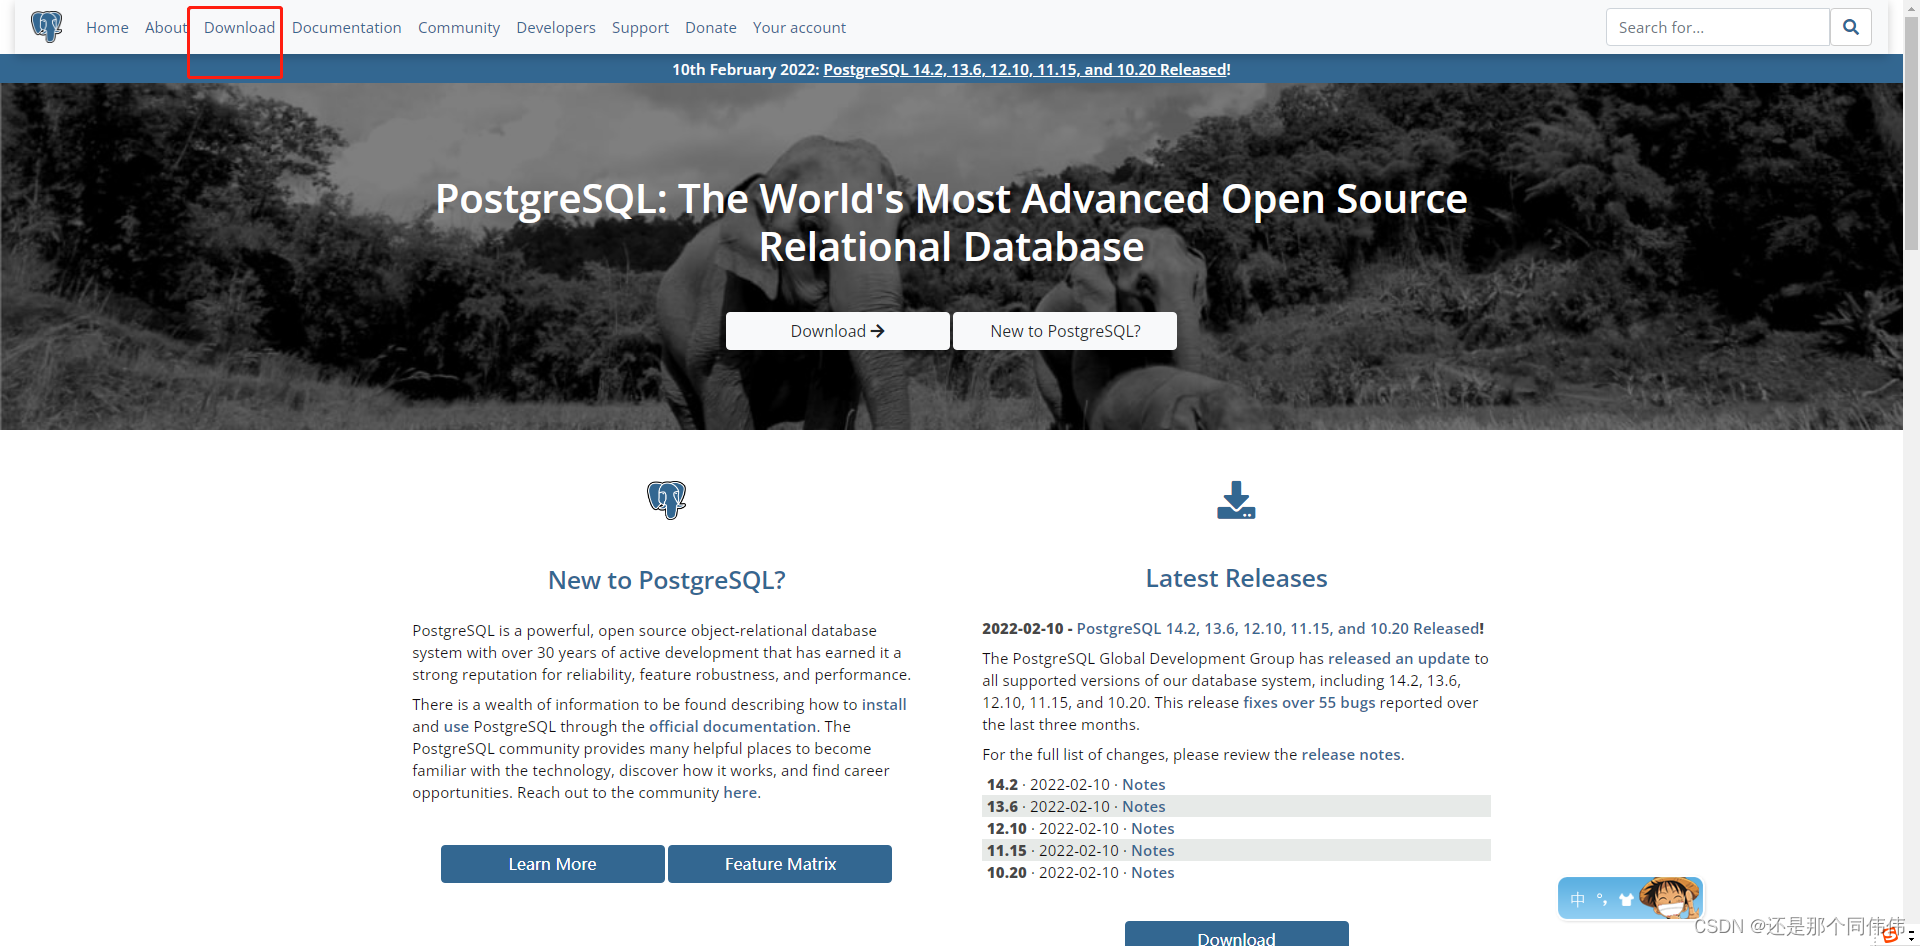Screen dimensions: 1920x946
Task: Follow the official documentation link
Action: click(733, 726)
